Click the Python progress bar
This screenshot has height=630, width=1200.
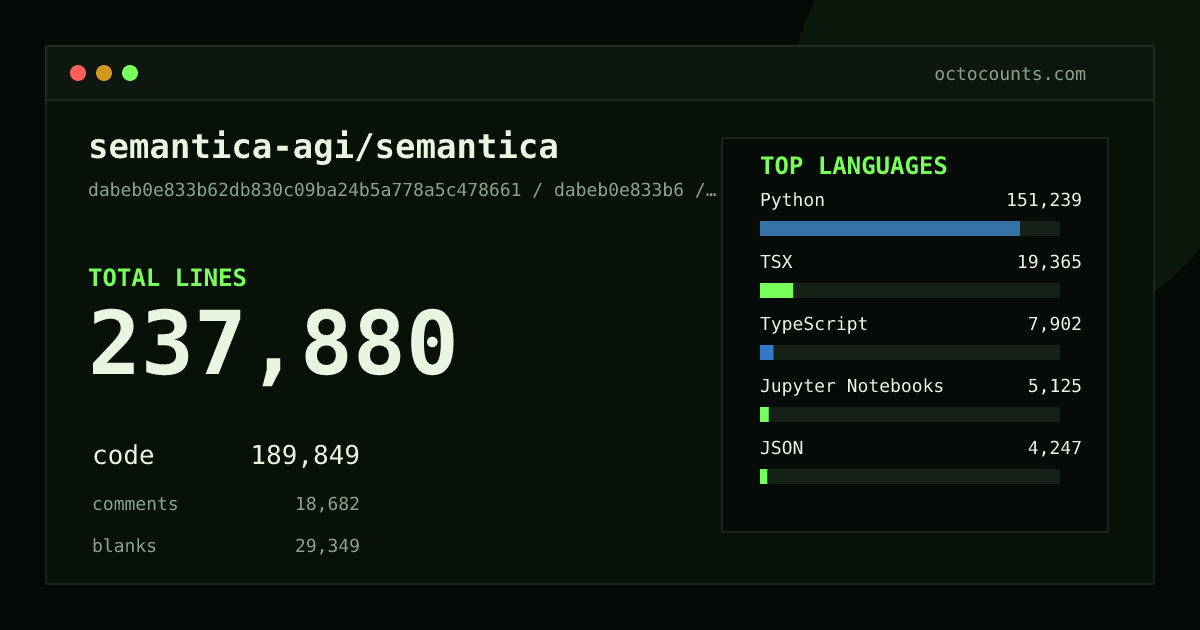click(x=910, y=228)
